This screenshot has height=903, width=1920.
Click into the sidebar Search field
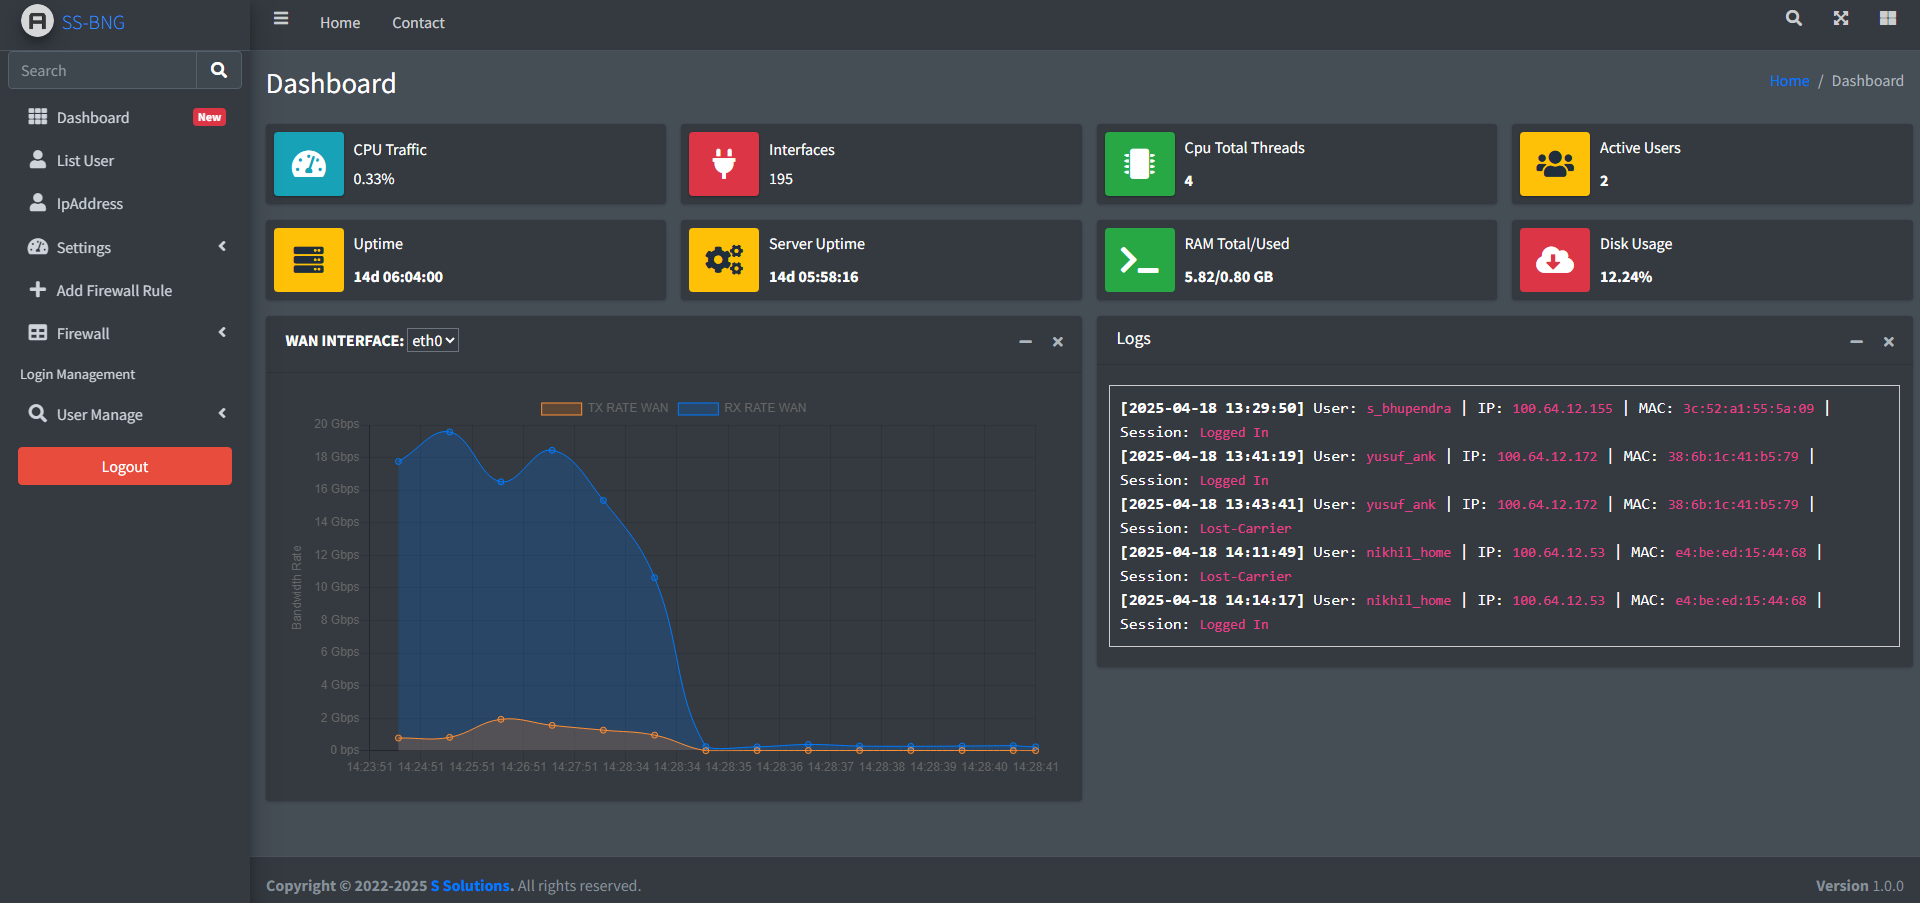pyautogui.click(x=102, y=70)
